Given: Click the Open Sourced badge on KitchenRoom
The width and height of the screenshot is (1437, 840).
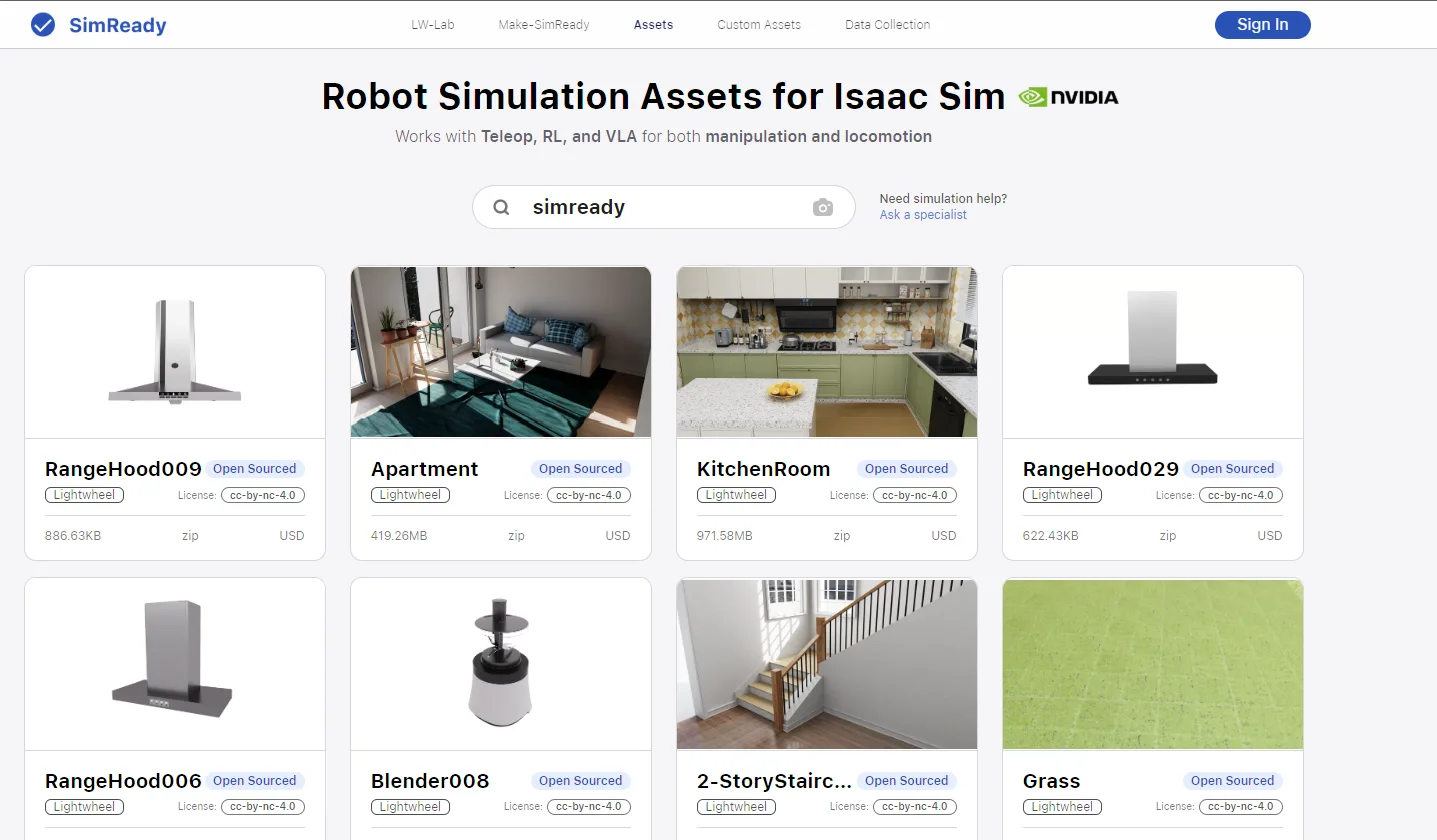Looking at the screenshot, I should coord(906,469).
